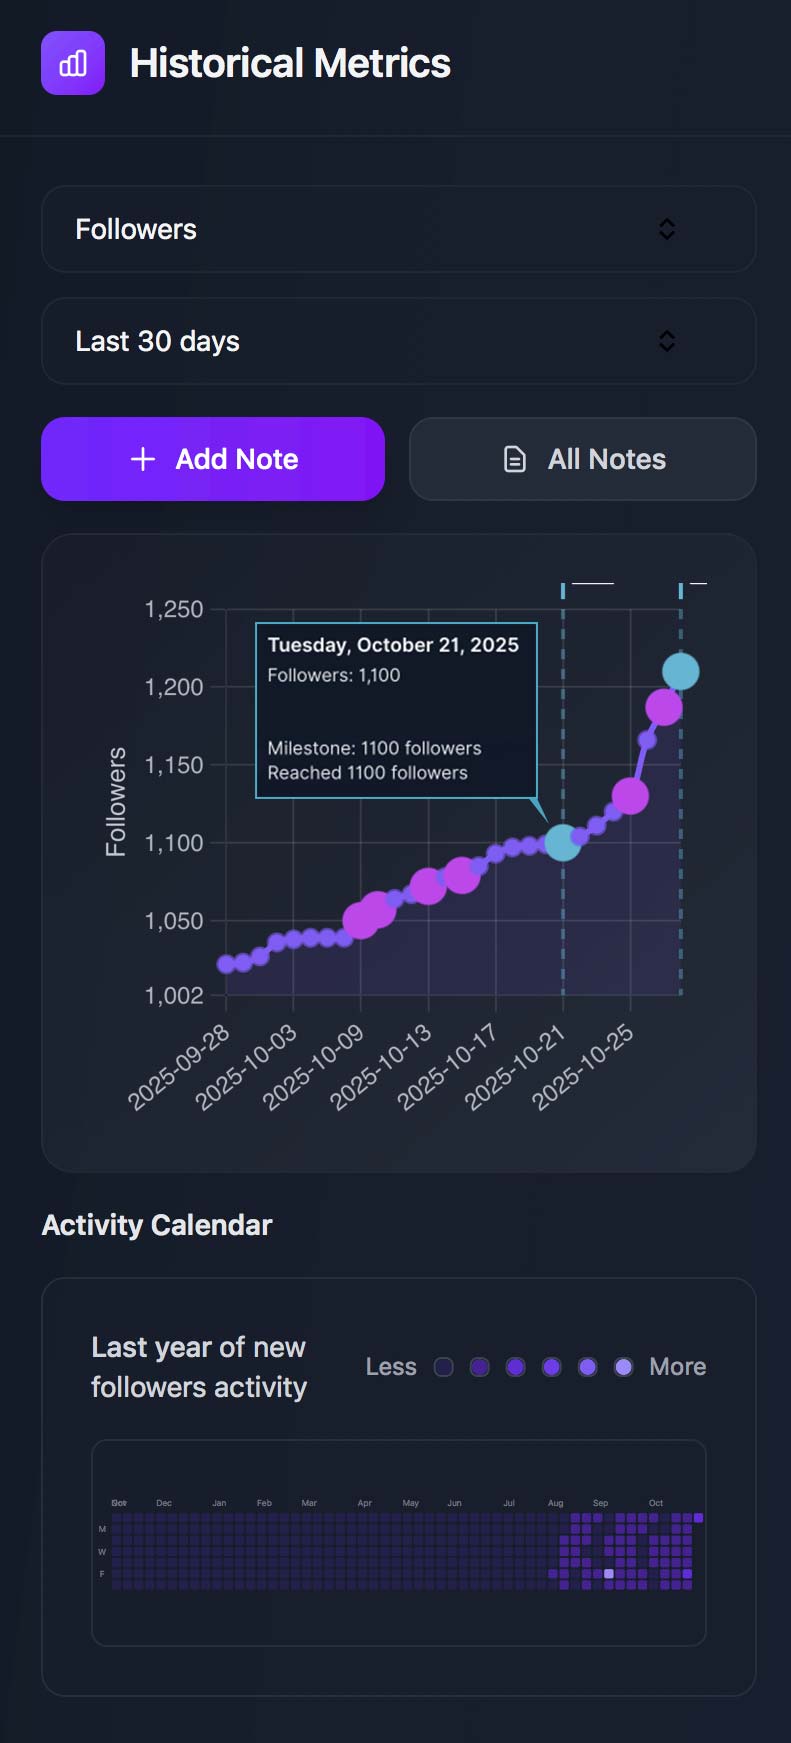This screenshot has width=791, height=1743.
Task: Click the brightest purple dot beside More
Action: pyautogui.click(x=622, y=1367)
